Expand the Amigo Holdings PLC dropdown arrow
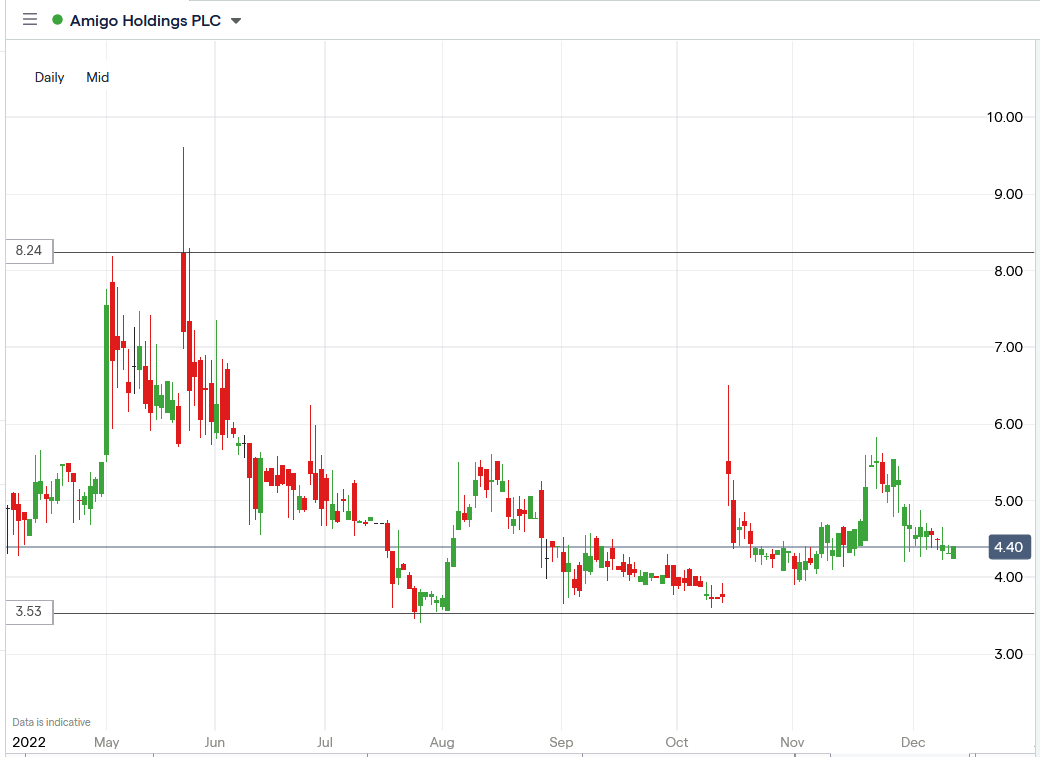1040x757 pixels. (x=235, y=21)
